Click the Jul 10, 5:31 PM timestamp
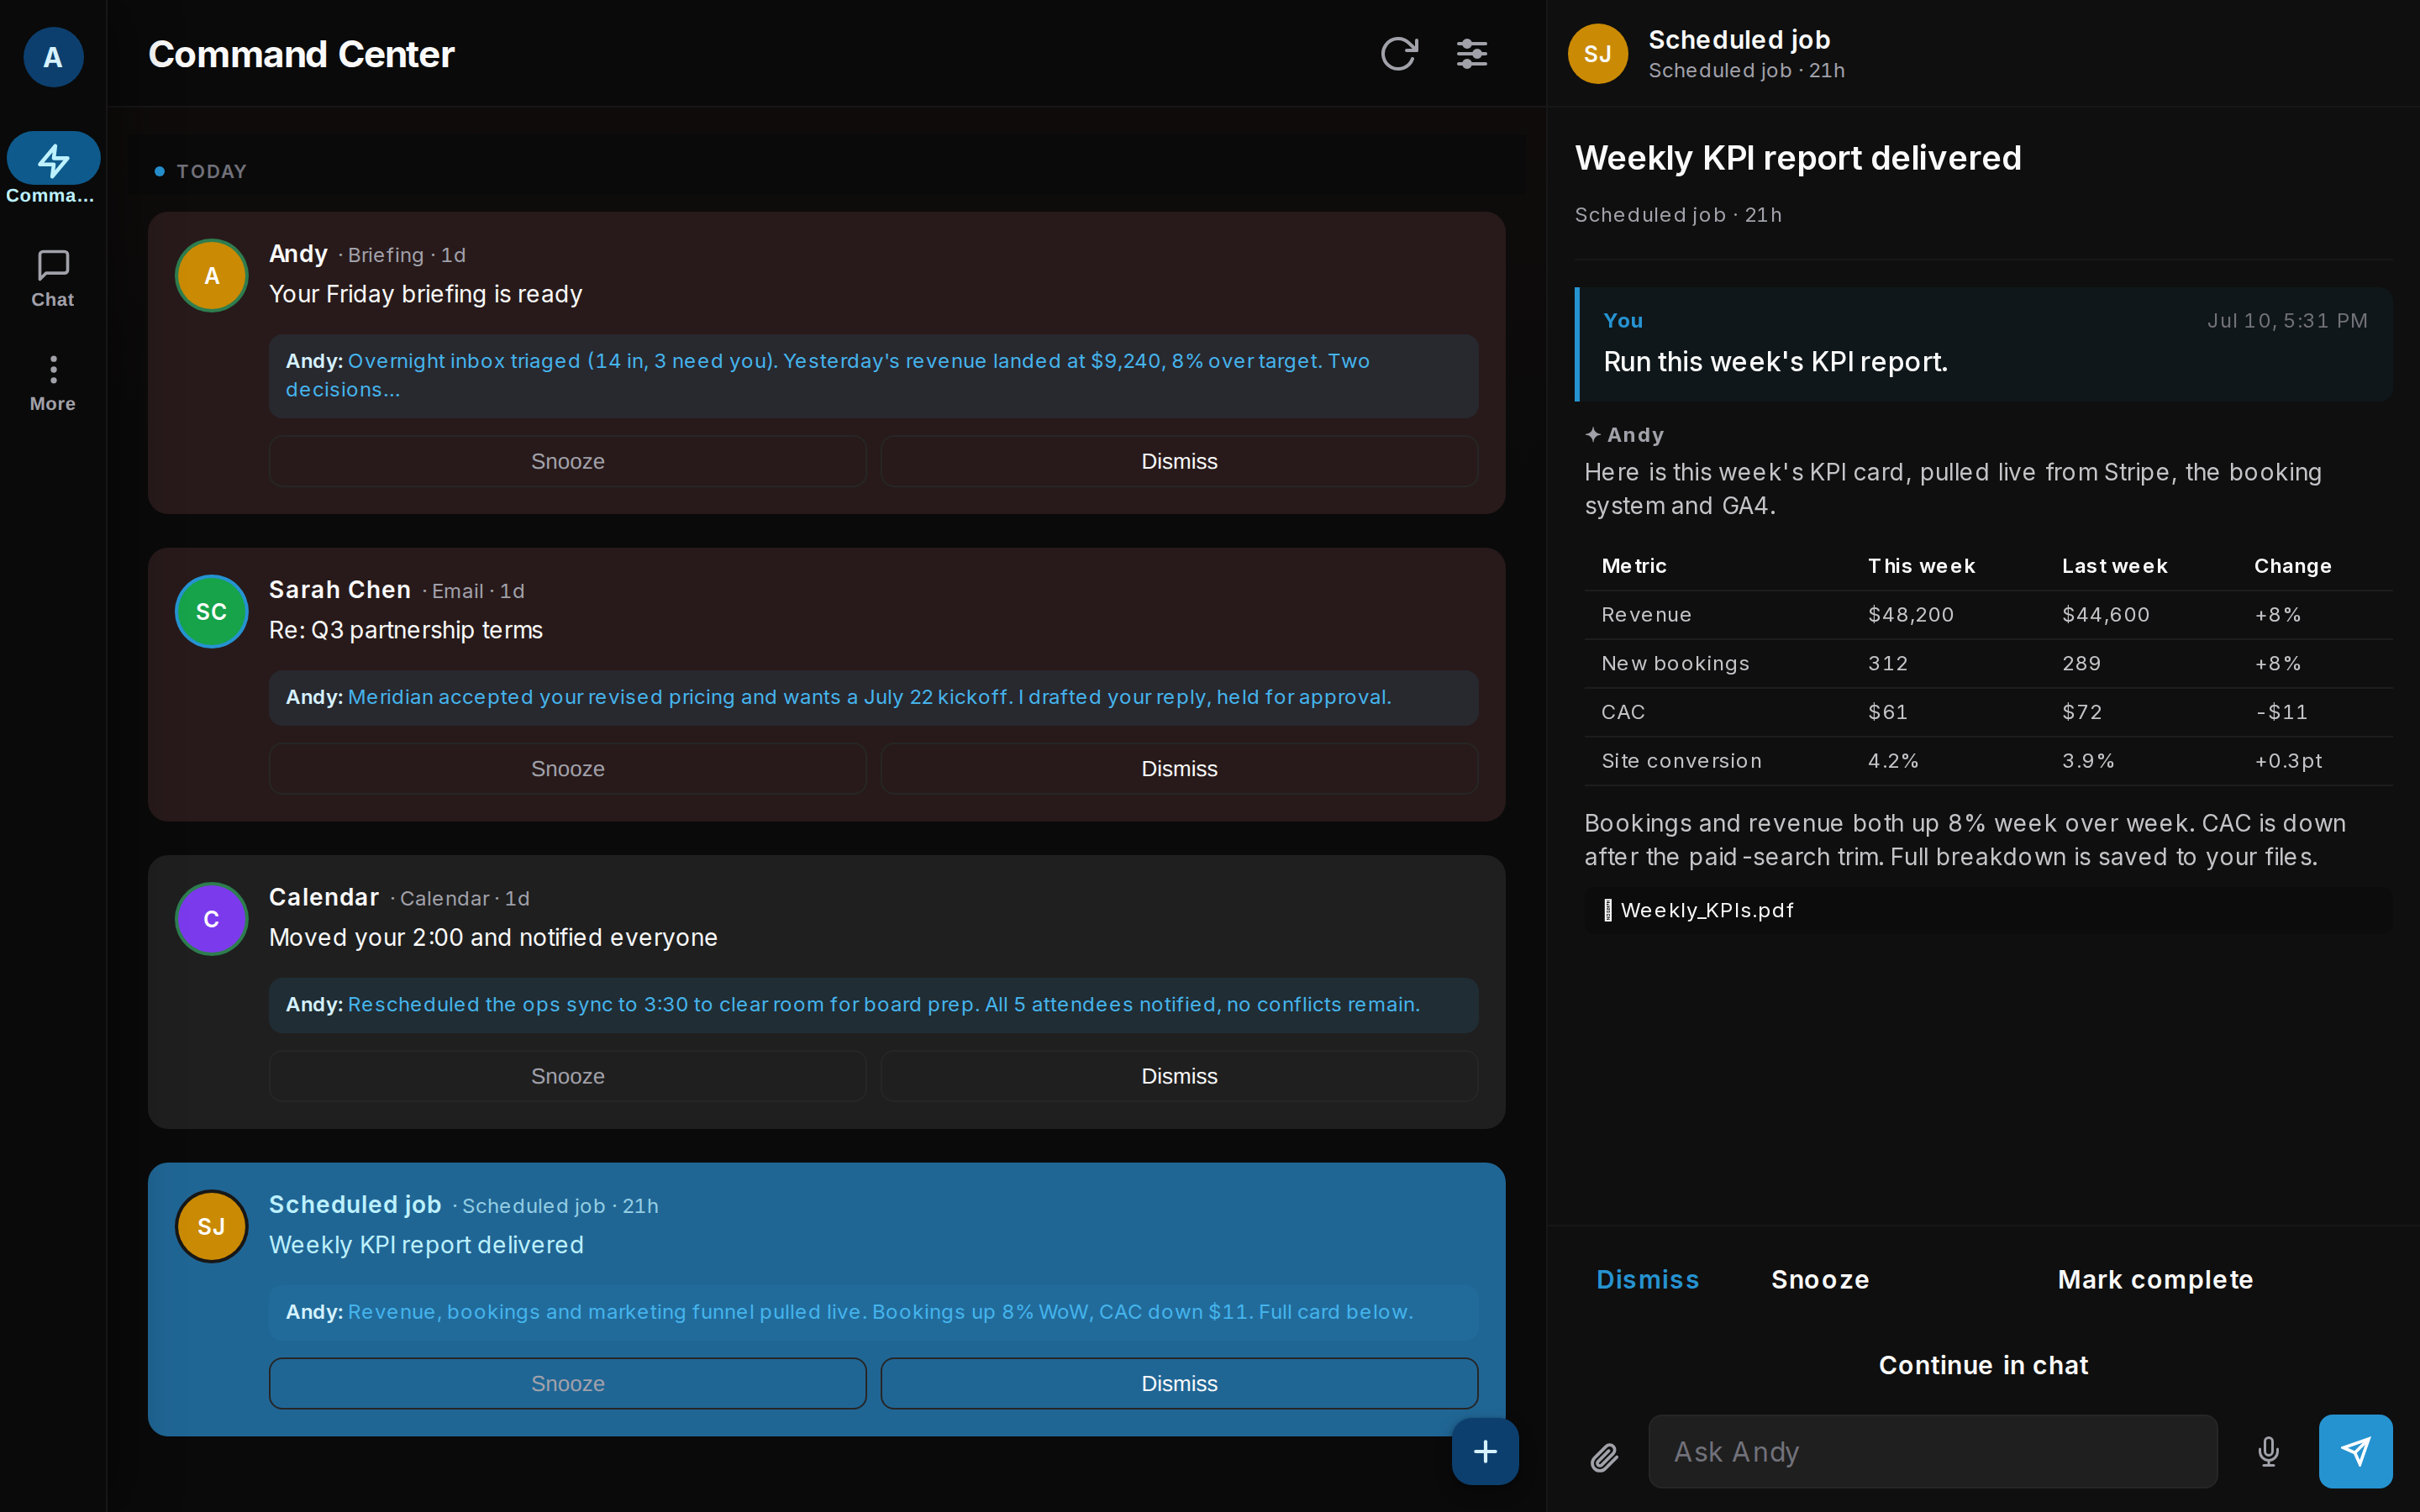 click(2286, 321)
